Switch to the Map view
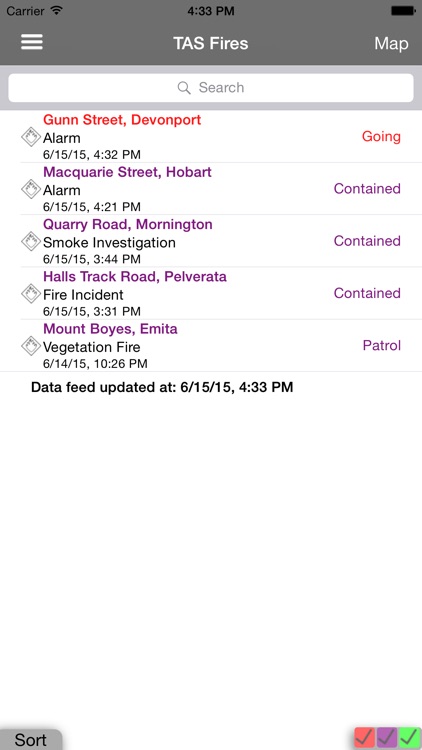Image resolution: width=422 pixels, height=750 pixels. [391, 44]
